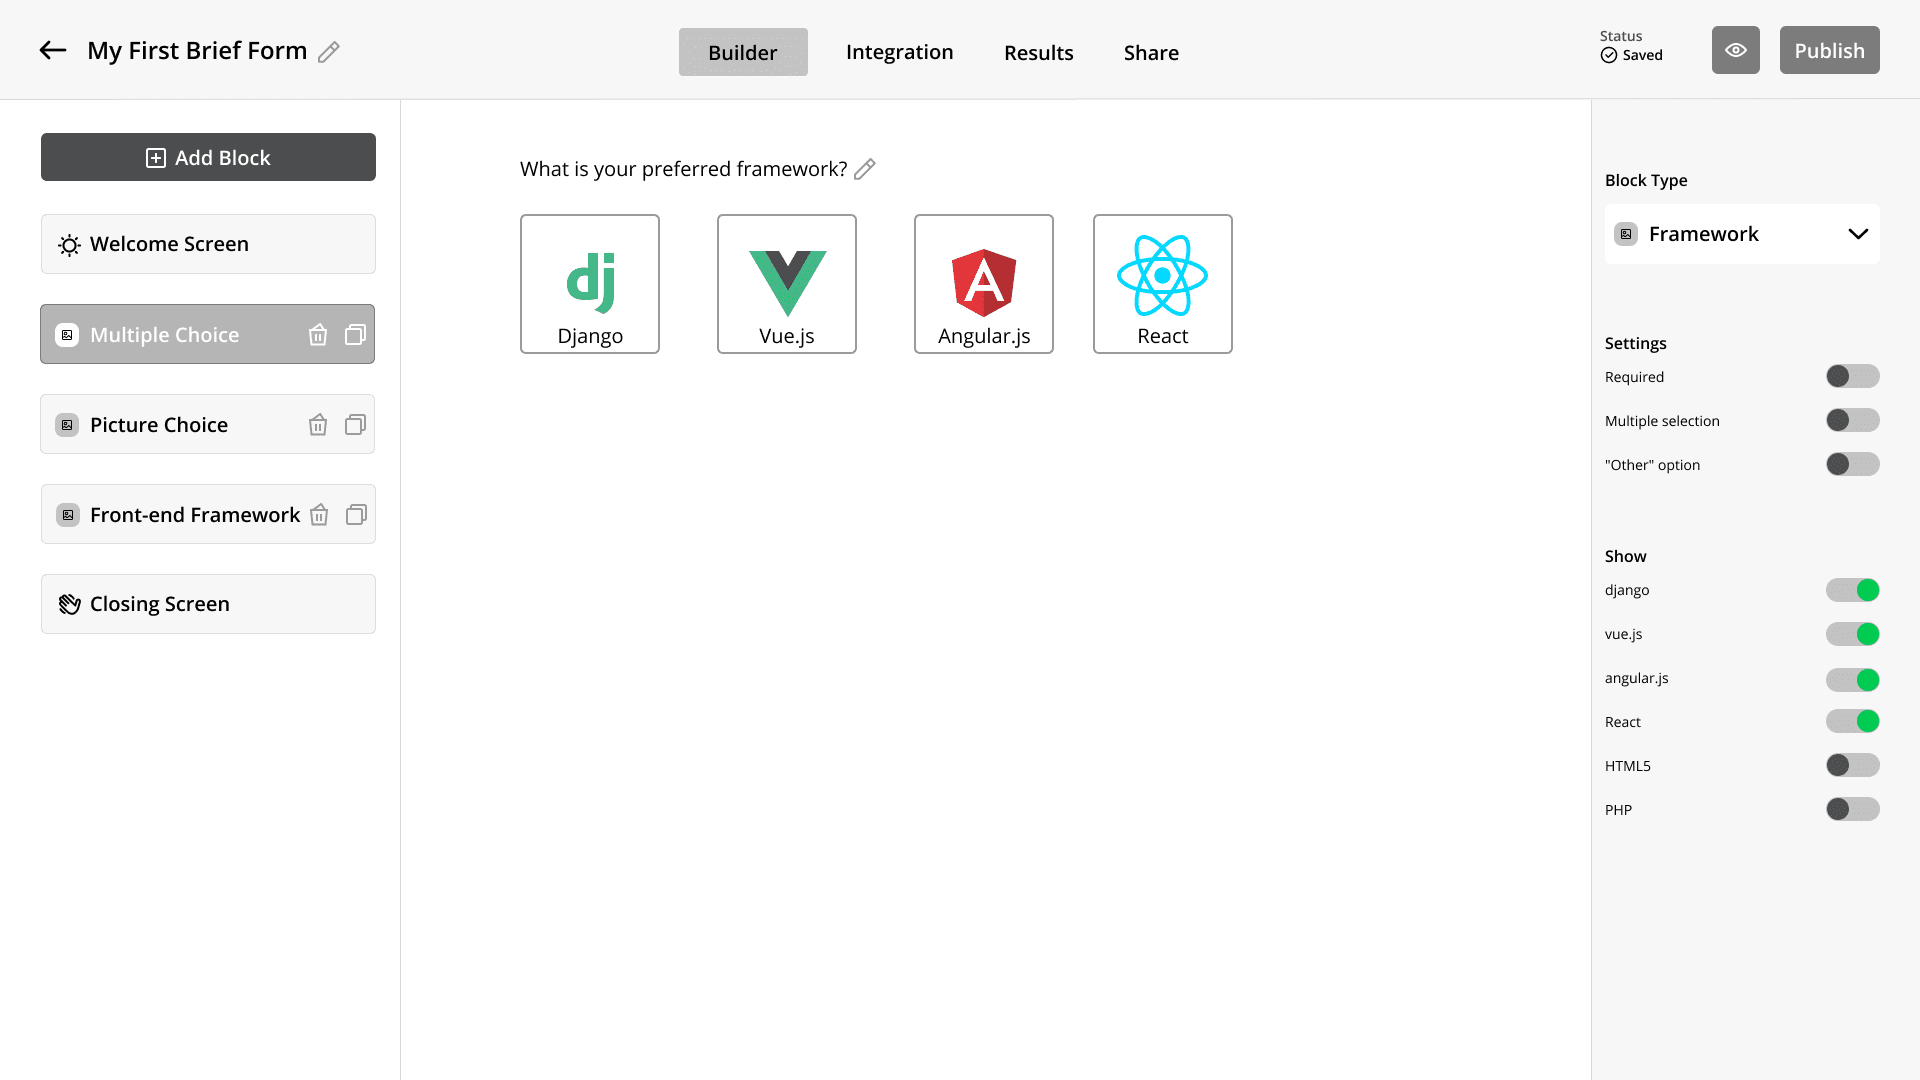Choose the Django picture option
This screenshot has height=1080, width=1920.
pyautogui.click(x=590, y=284)
